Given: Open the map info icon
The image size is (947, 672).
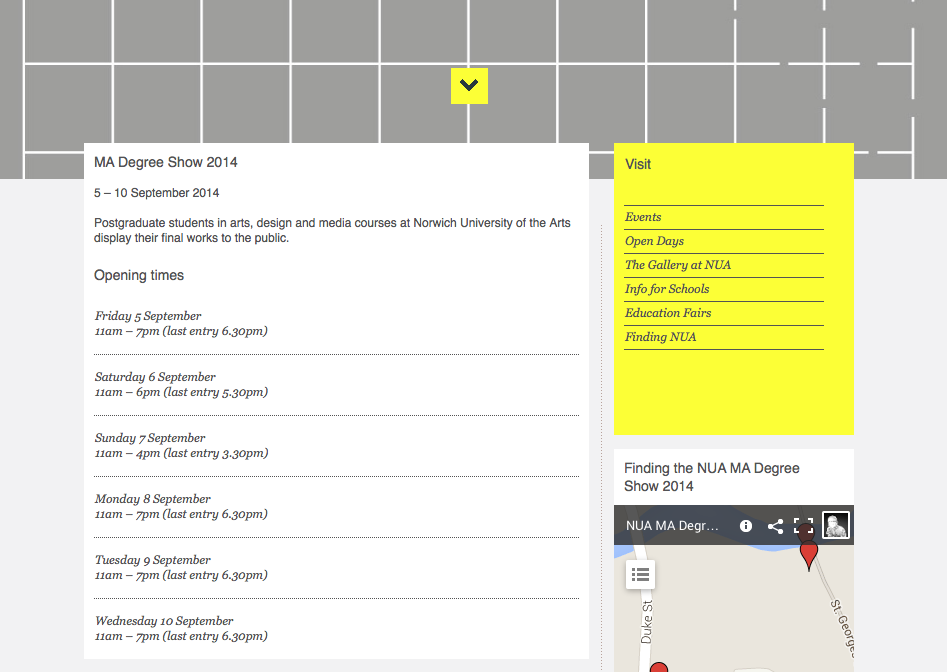Looking at the screenshot, I should 746,526.
